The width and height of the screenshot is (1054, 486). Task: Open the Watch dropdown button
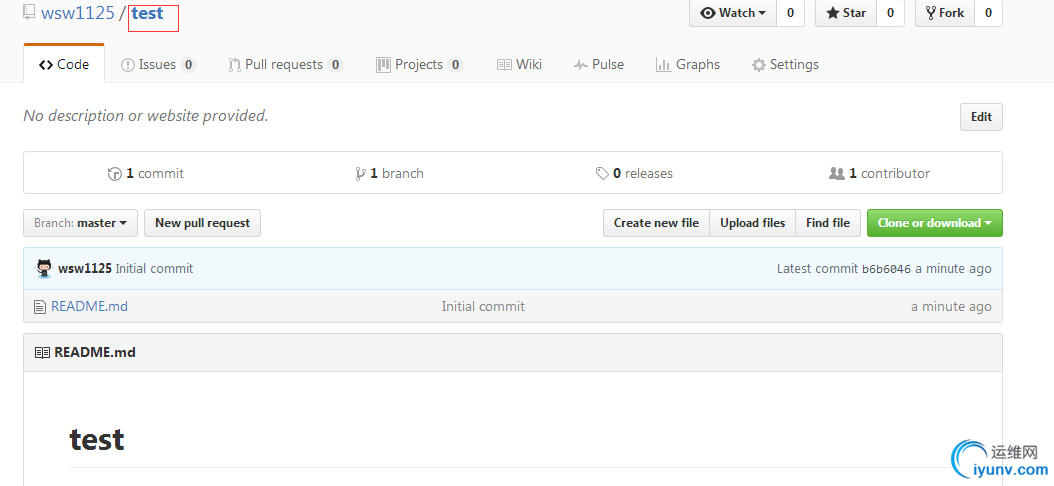pyautogui.click(x=733, y=13)
